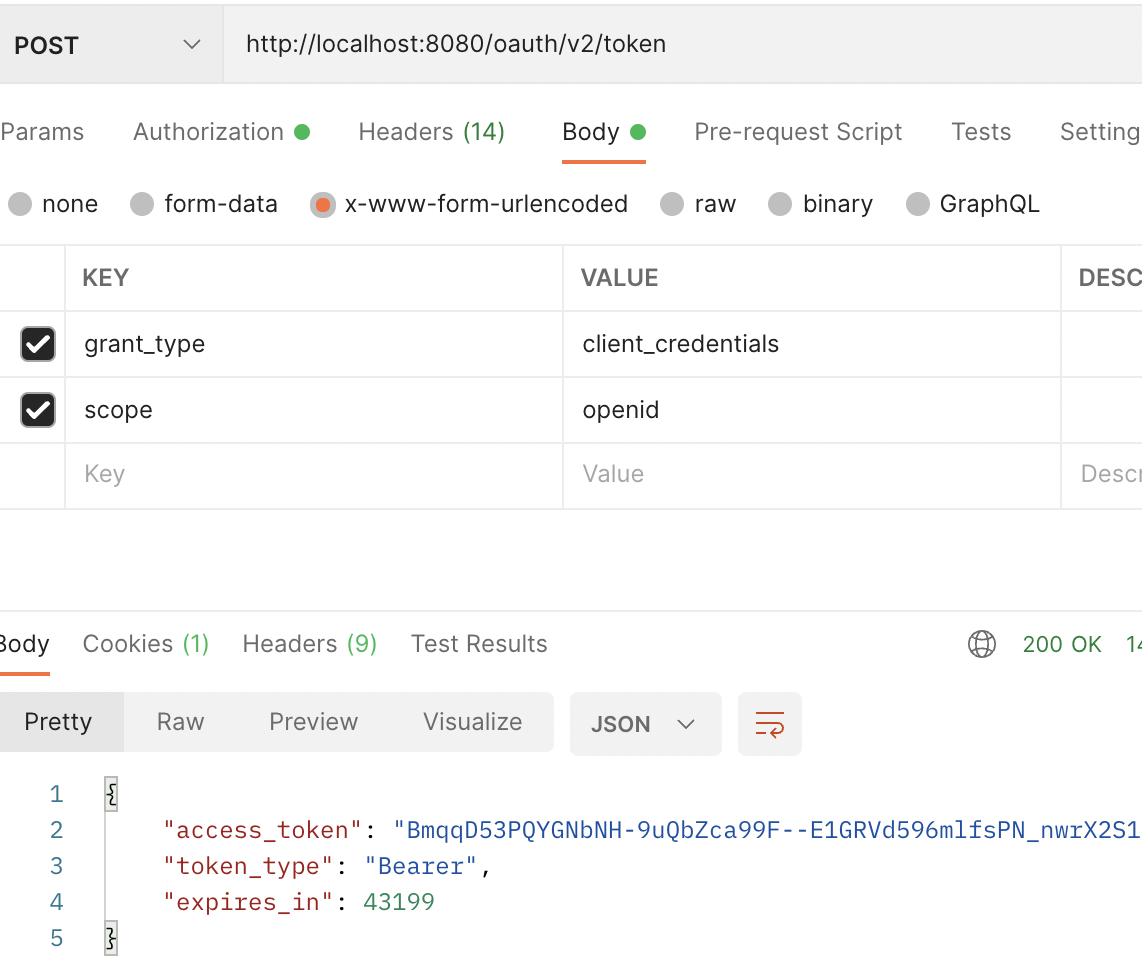Select the none body option
This screenshot has width=1142, height=980.
pos(20,204)
